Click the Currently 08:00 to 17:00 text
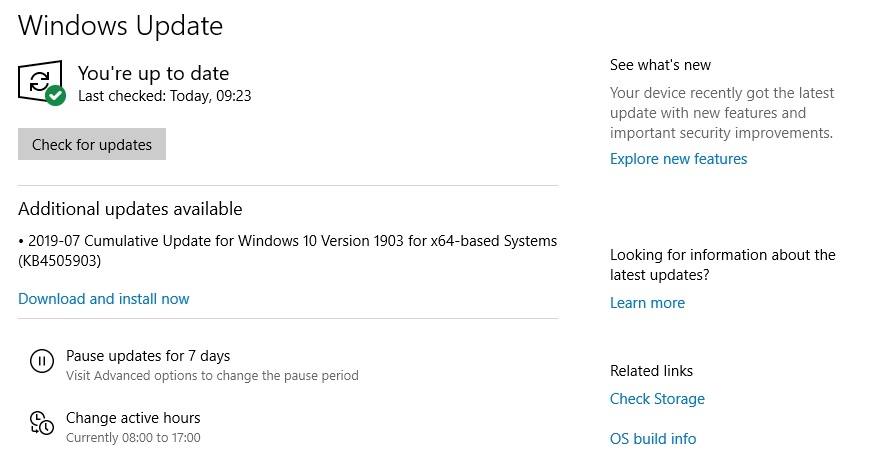 pos(133,438)
